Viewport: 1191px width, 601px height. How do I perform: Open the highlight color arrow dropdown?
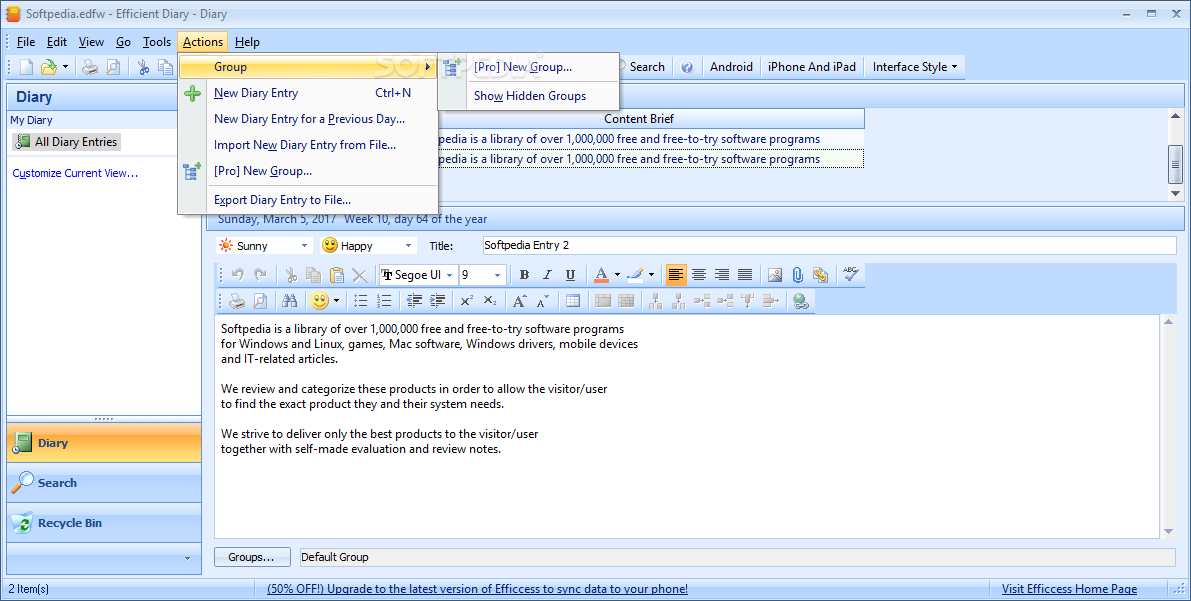(651, 275)
